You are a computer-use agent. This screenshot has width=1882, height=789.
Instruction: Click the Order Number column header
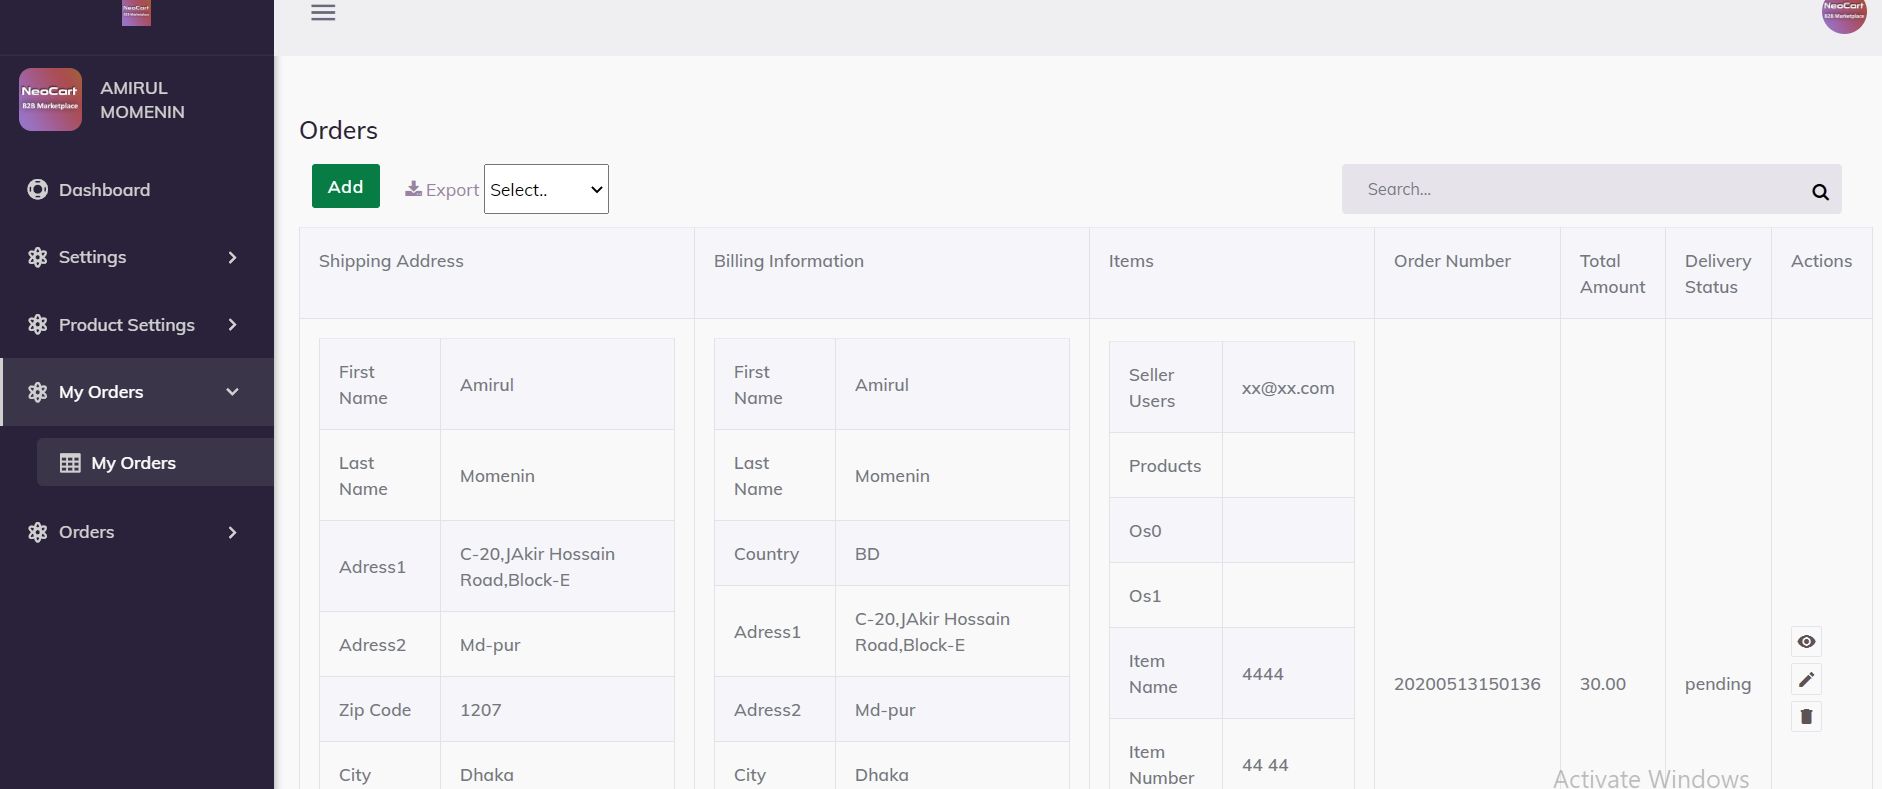[x=1452, y=261]
